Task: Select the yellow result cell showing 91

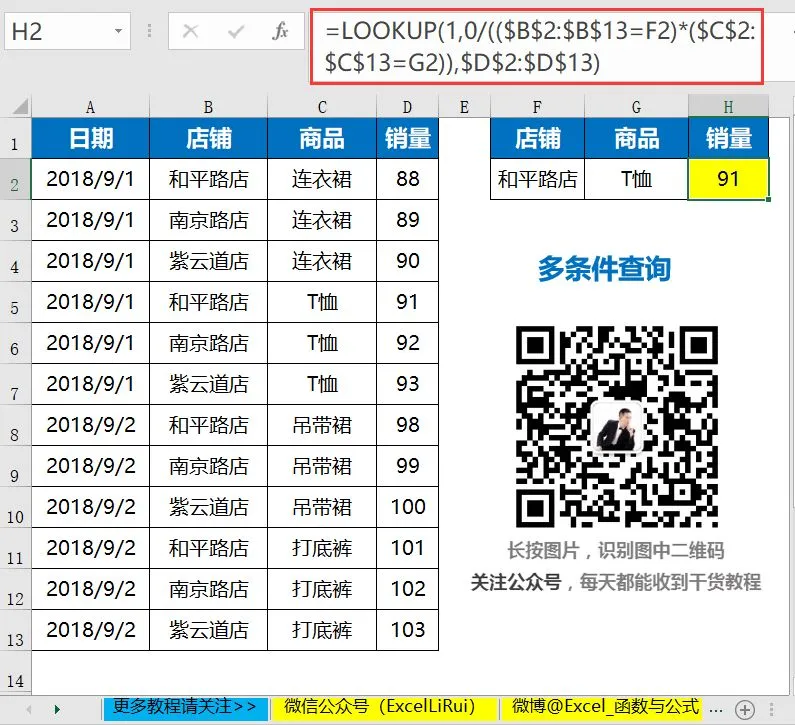Action: click(x=729, y=179)
